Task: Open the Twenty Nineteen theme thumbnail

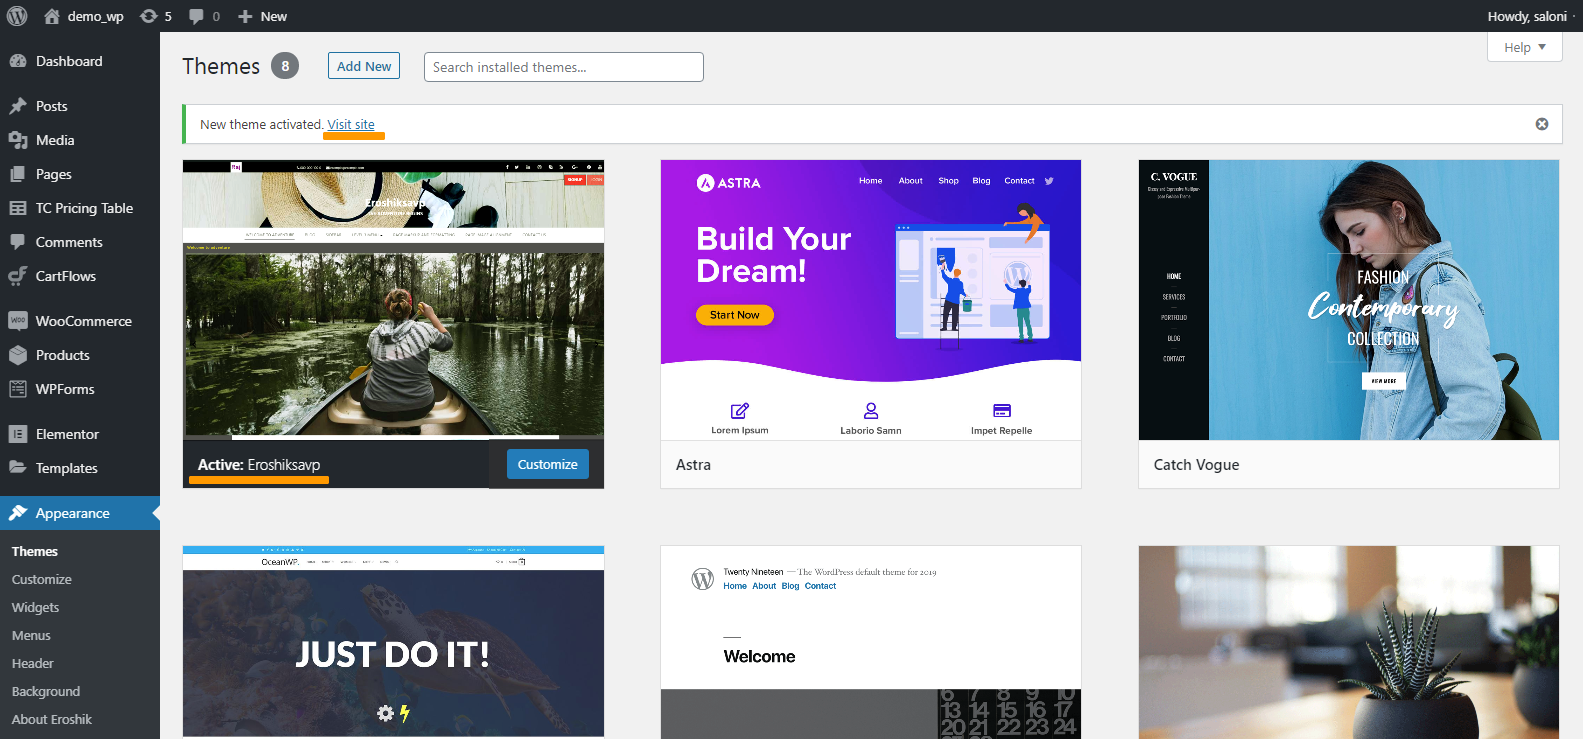Action: (871, 642)
